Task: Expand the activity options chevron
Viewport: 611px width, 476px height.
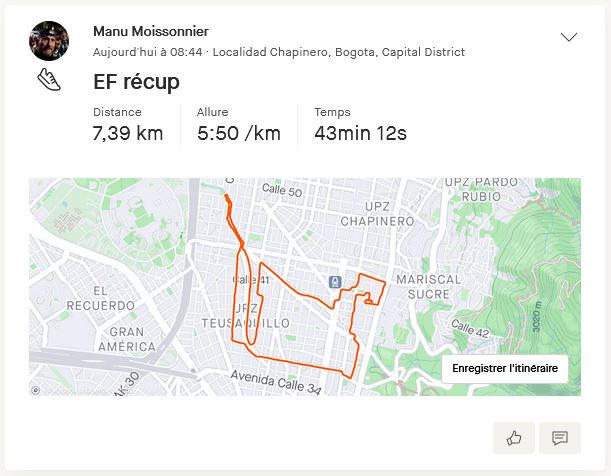Action: coord(569,38)
